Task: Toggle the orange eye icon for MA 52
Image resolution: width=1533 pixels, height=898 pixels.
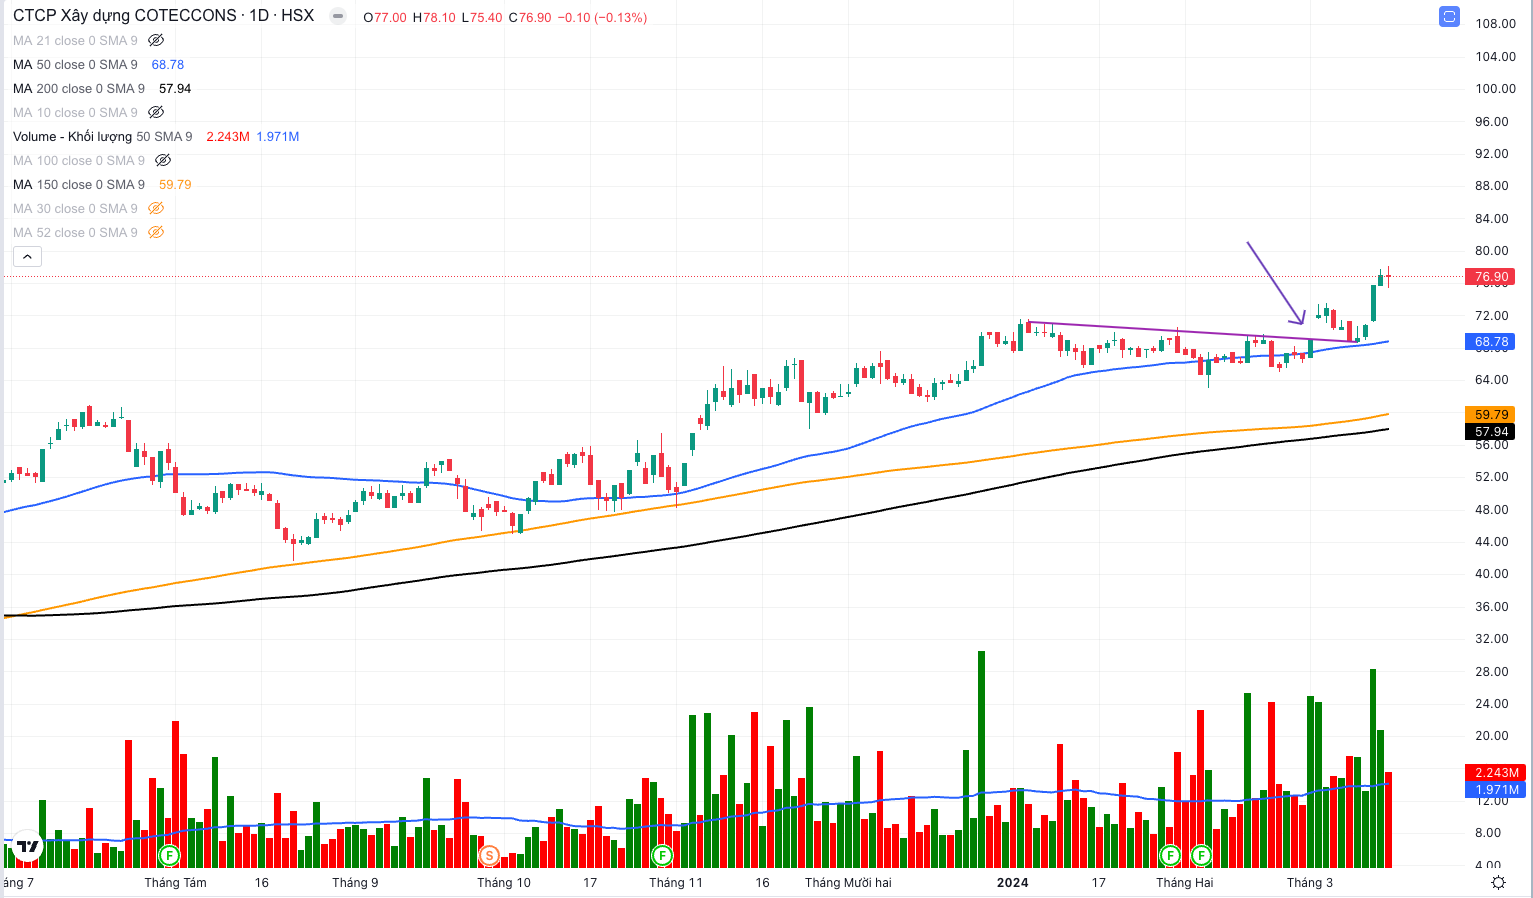Action: 156,233
